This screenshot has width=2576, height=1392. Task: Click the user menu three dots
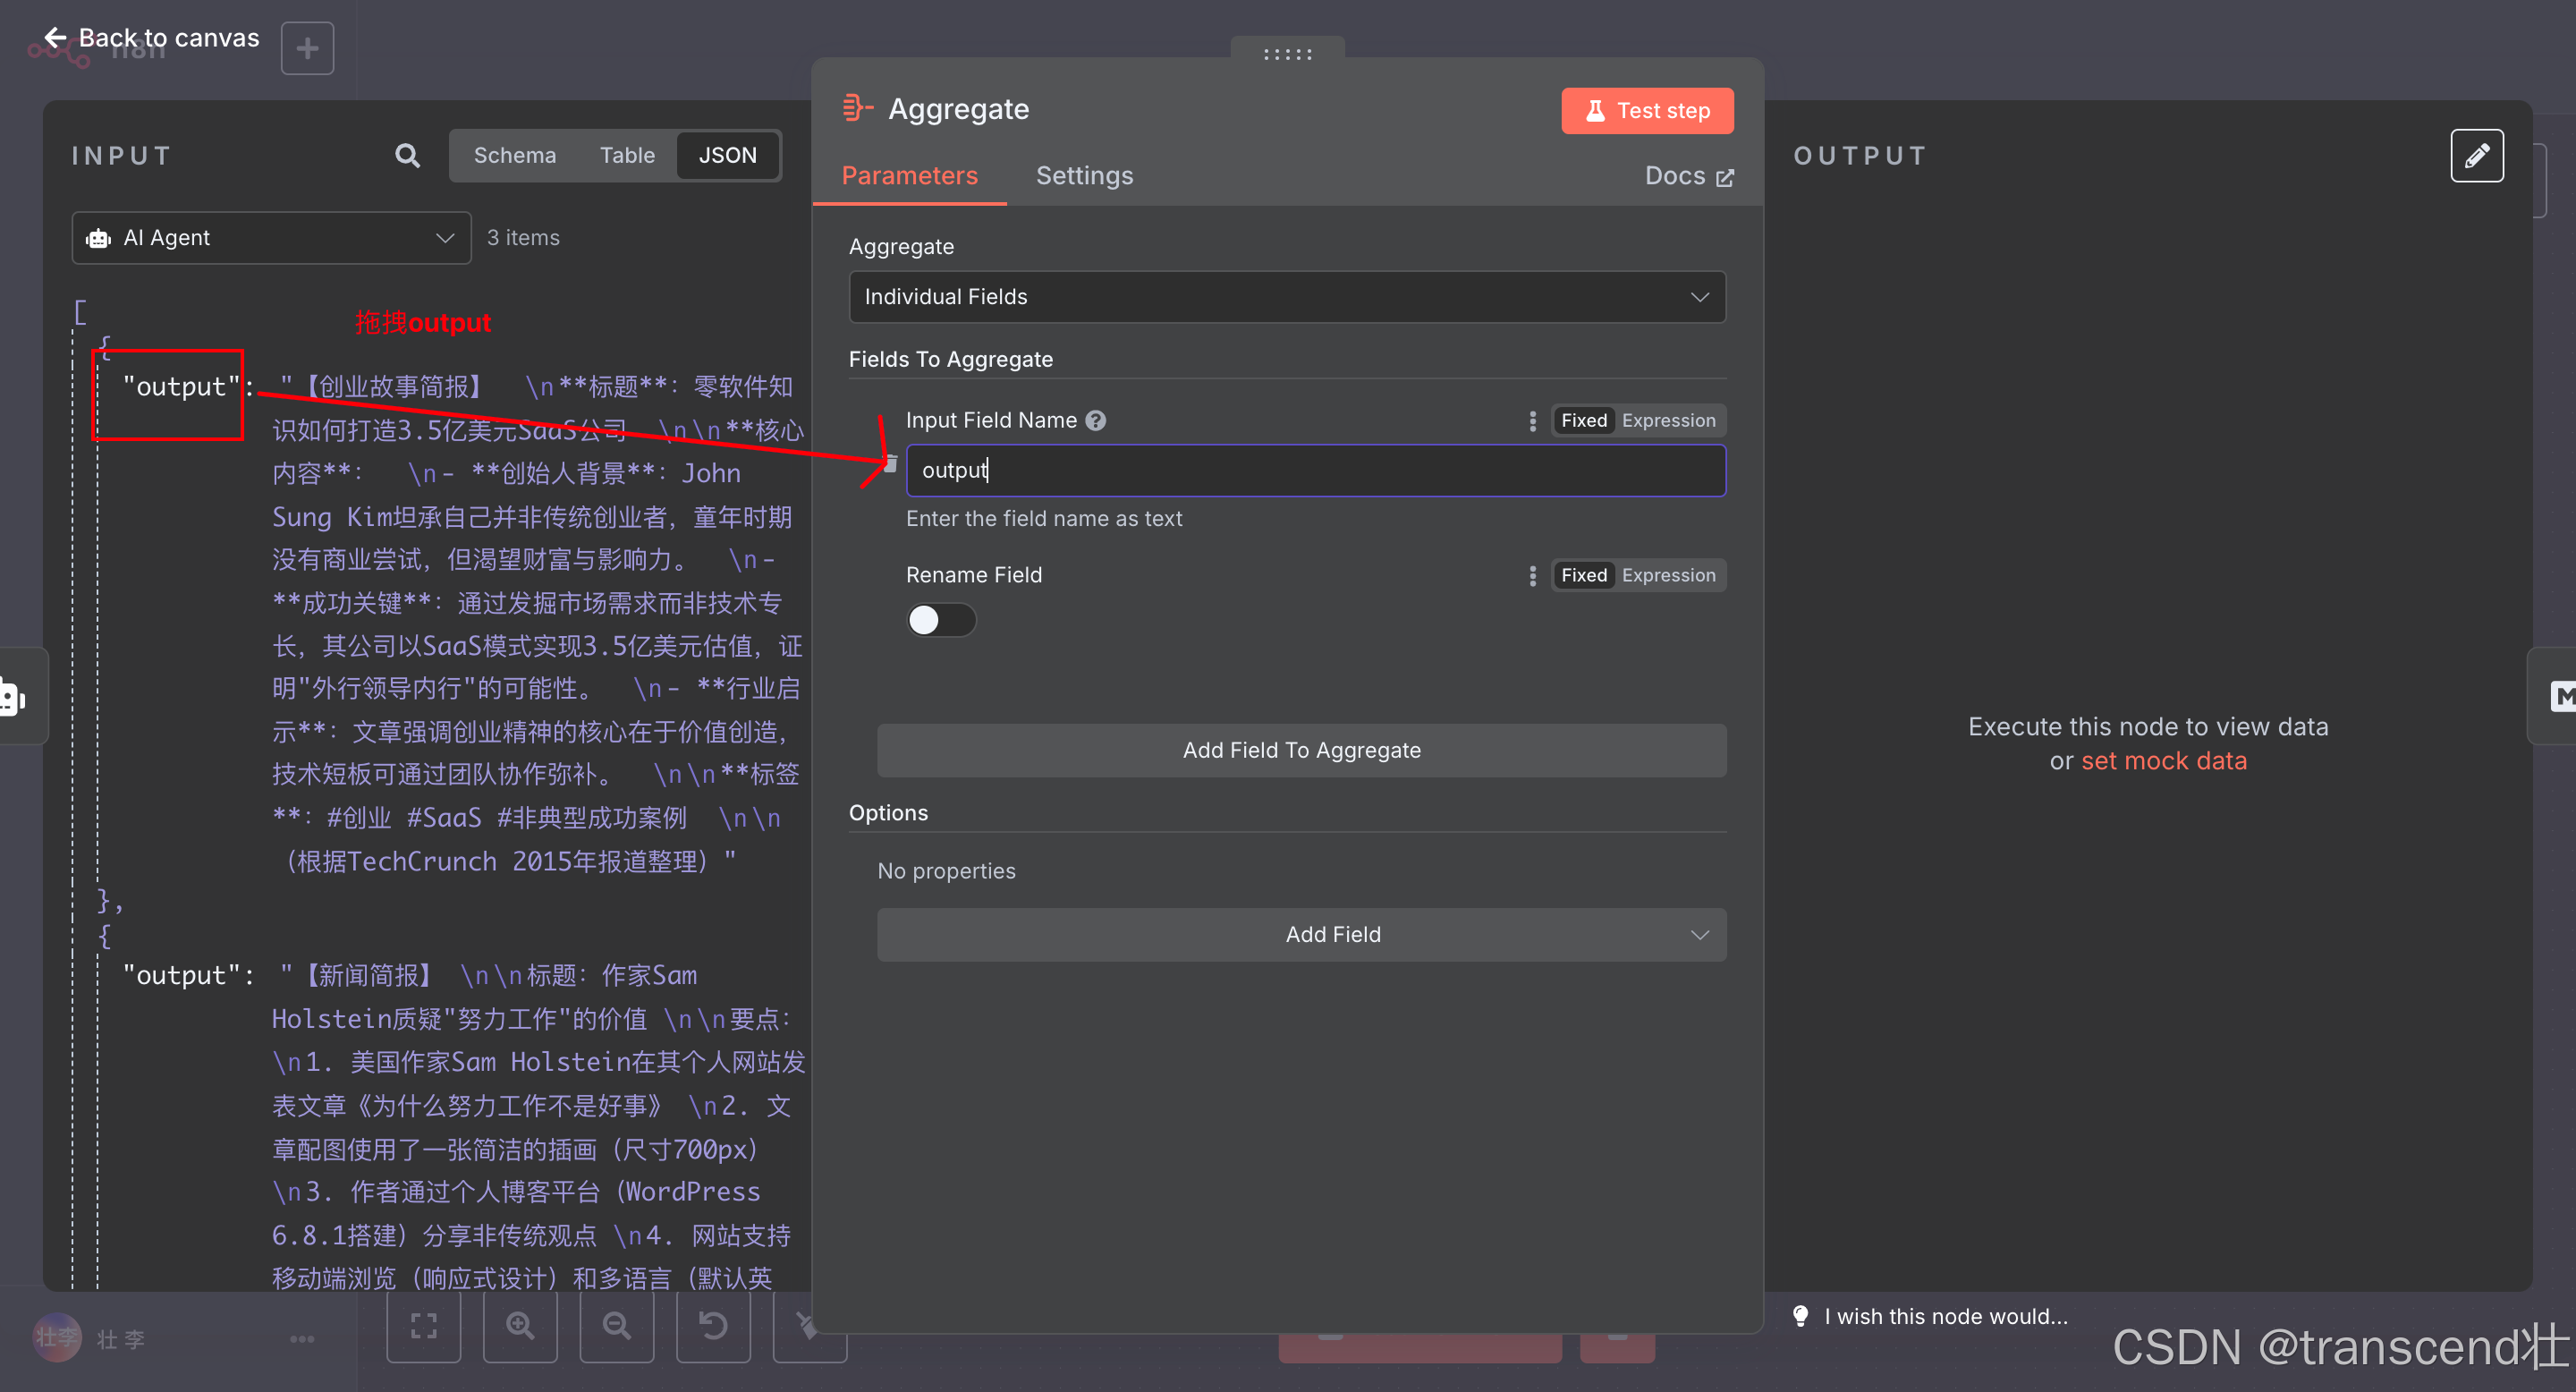302,1339
